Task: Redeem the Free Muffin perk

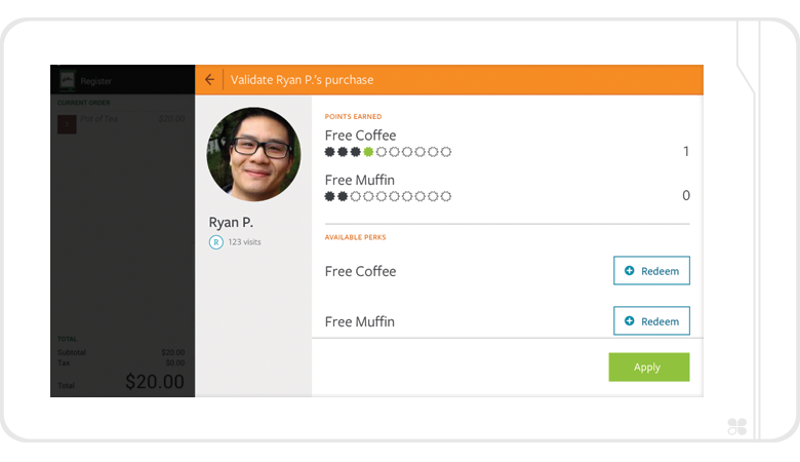Action: [651, 321]
